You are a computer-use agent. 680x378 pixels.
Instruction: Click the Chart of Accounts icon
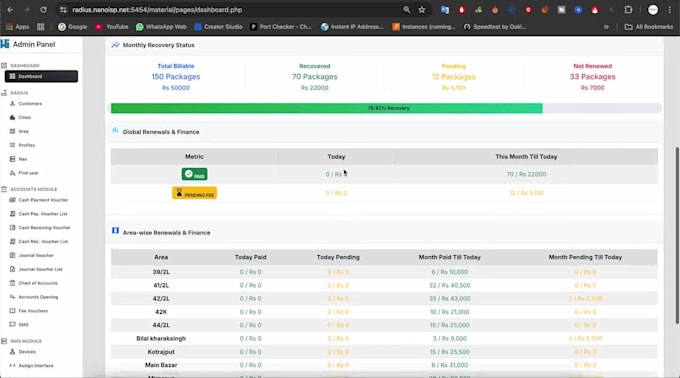12,283
